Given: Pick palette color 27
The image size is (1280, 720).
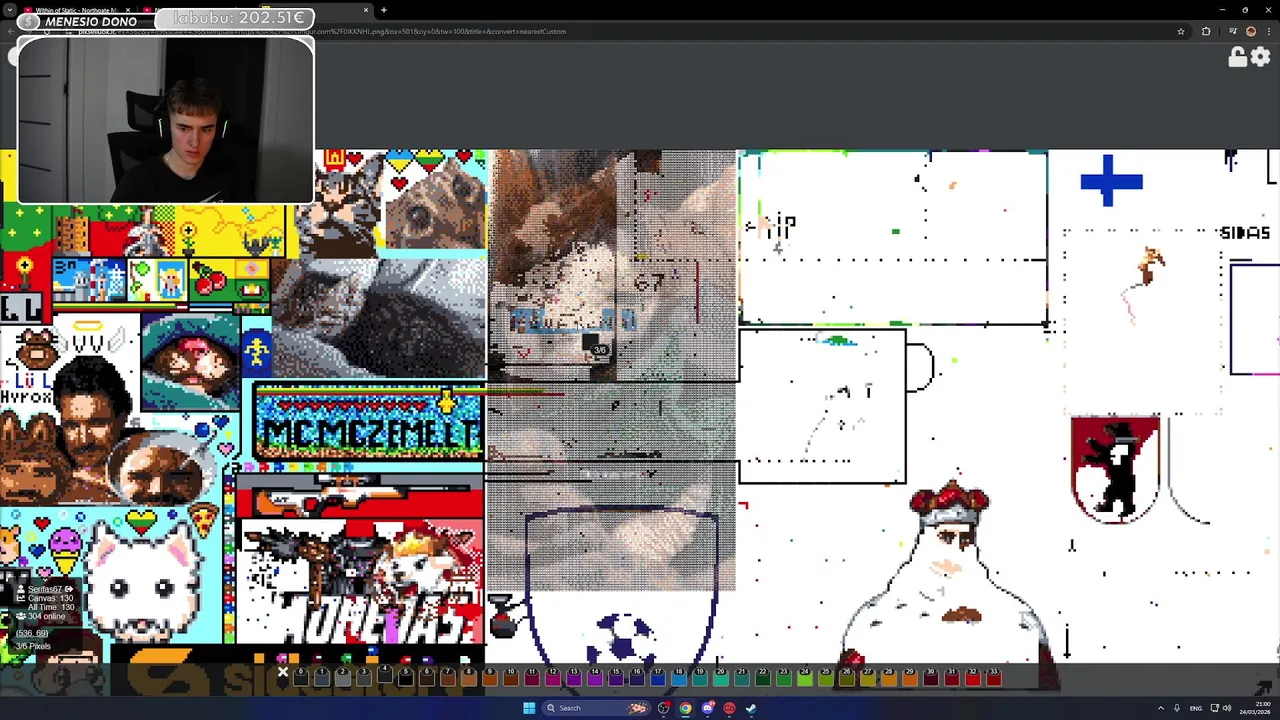Looking at the screenshot, I should (867, 678).
